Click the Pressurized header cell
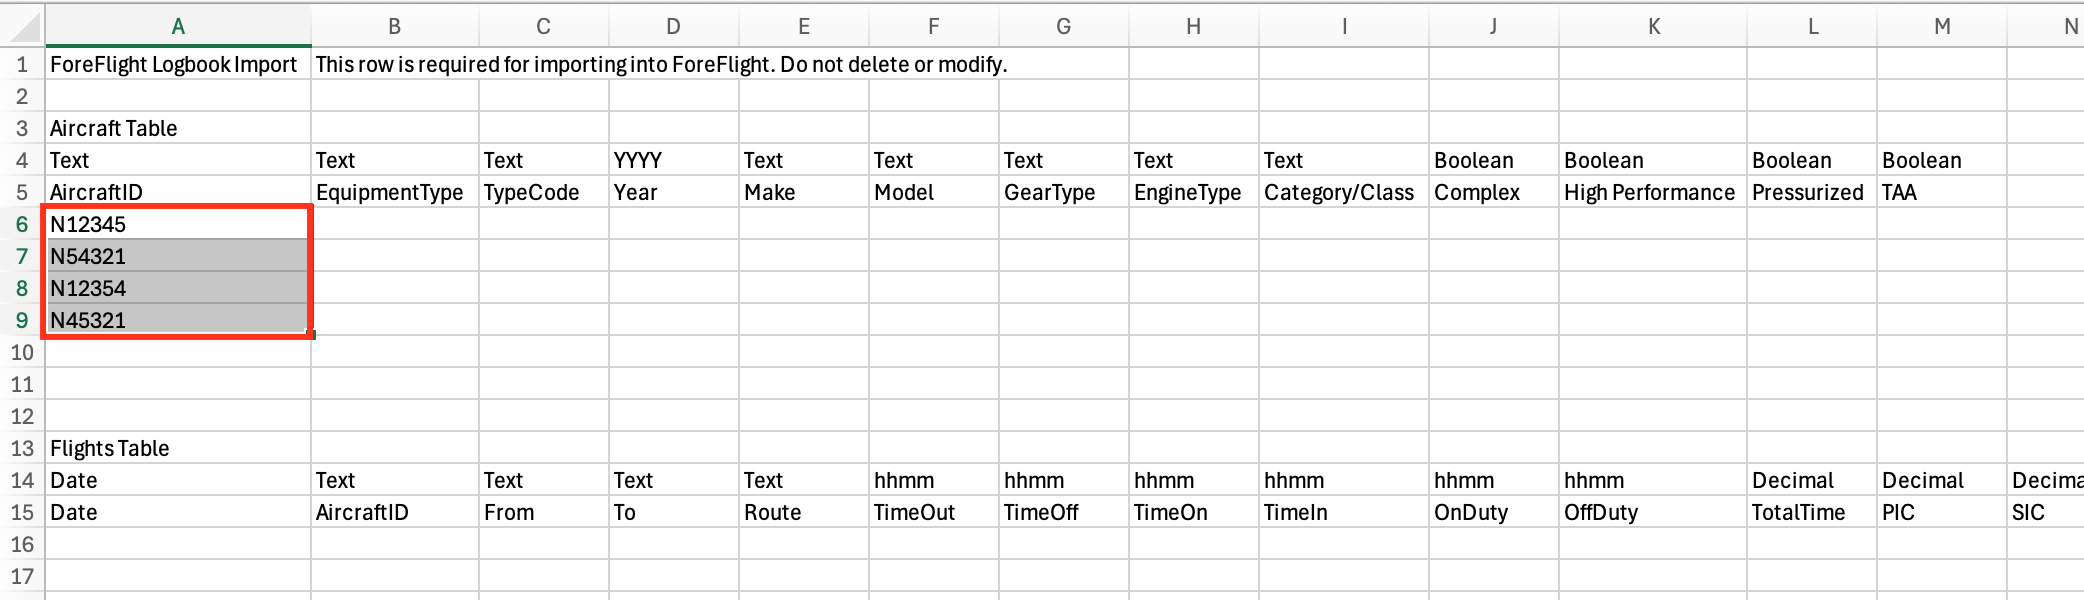 click(x=1811, y=193)
